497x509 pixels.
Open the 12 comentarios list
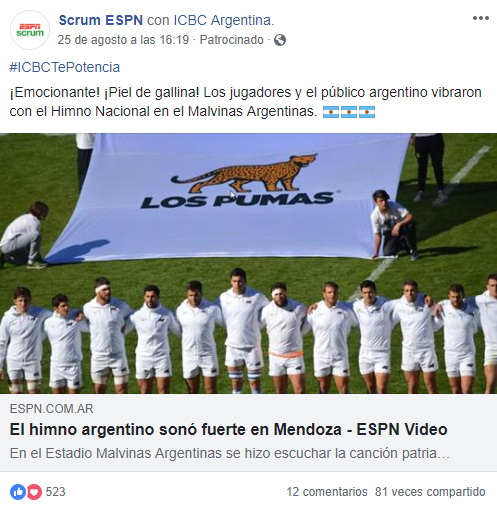327,492
